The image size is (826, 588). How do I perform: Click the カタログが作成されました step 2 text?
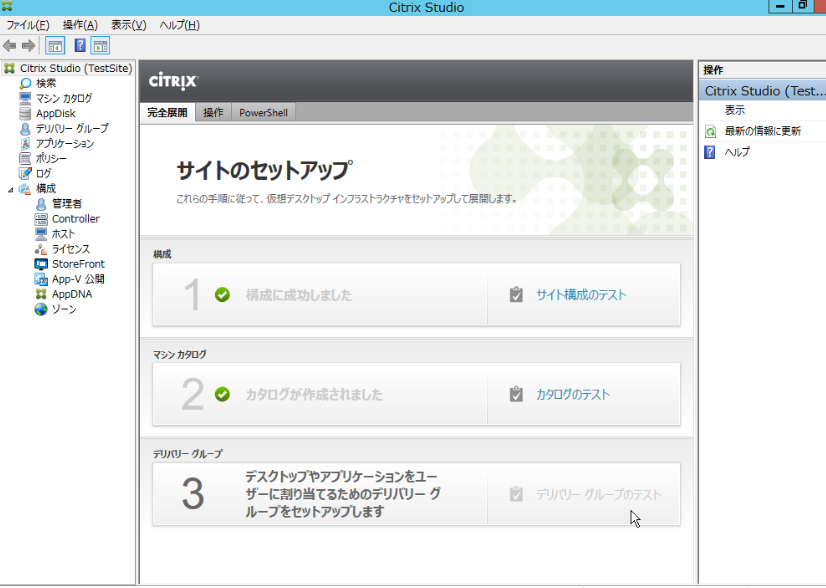pyautogui.click(x=314, y=394)
